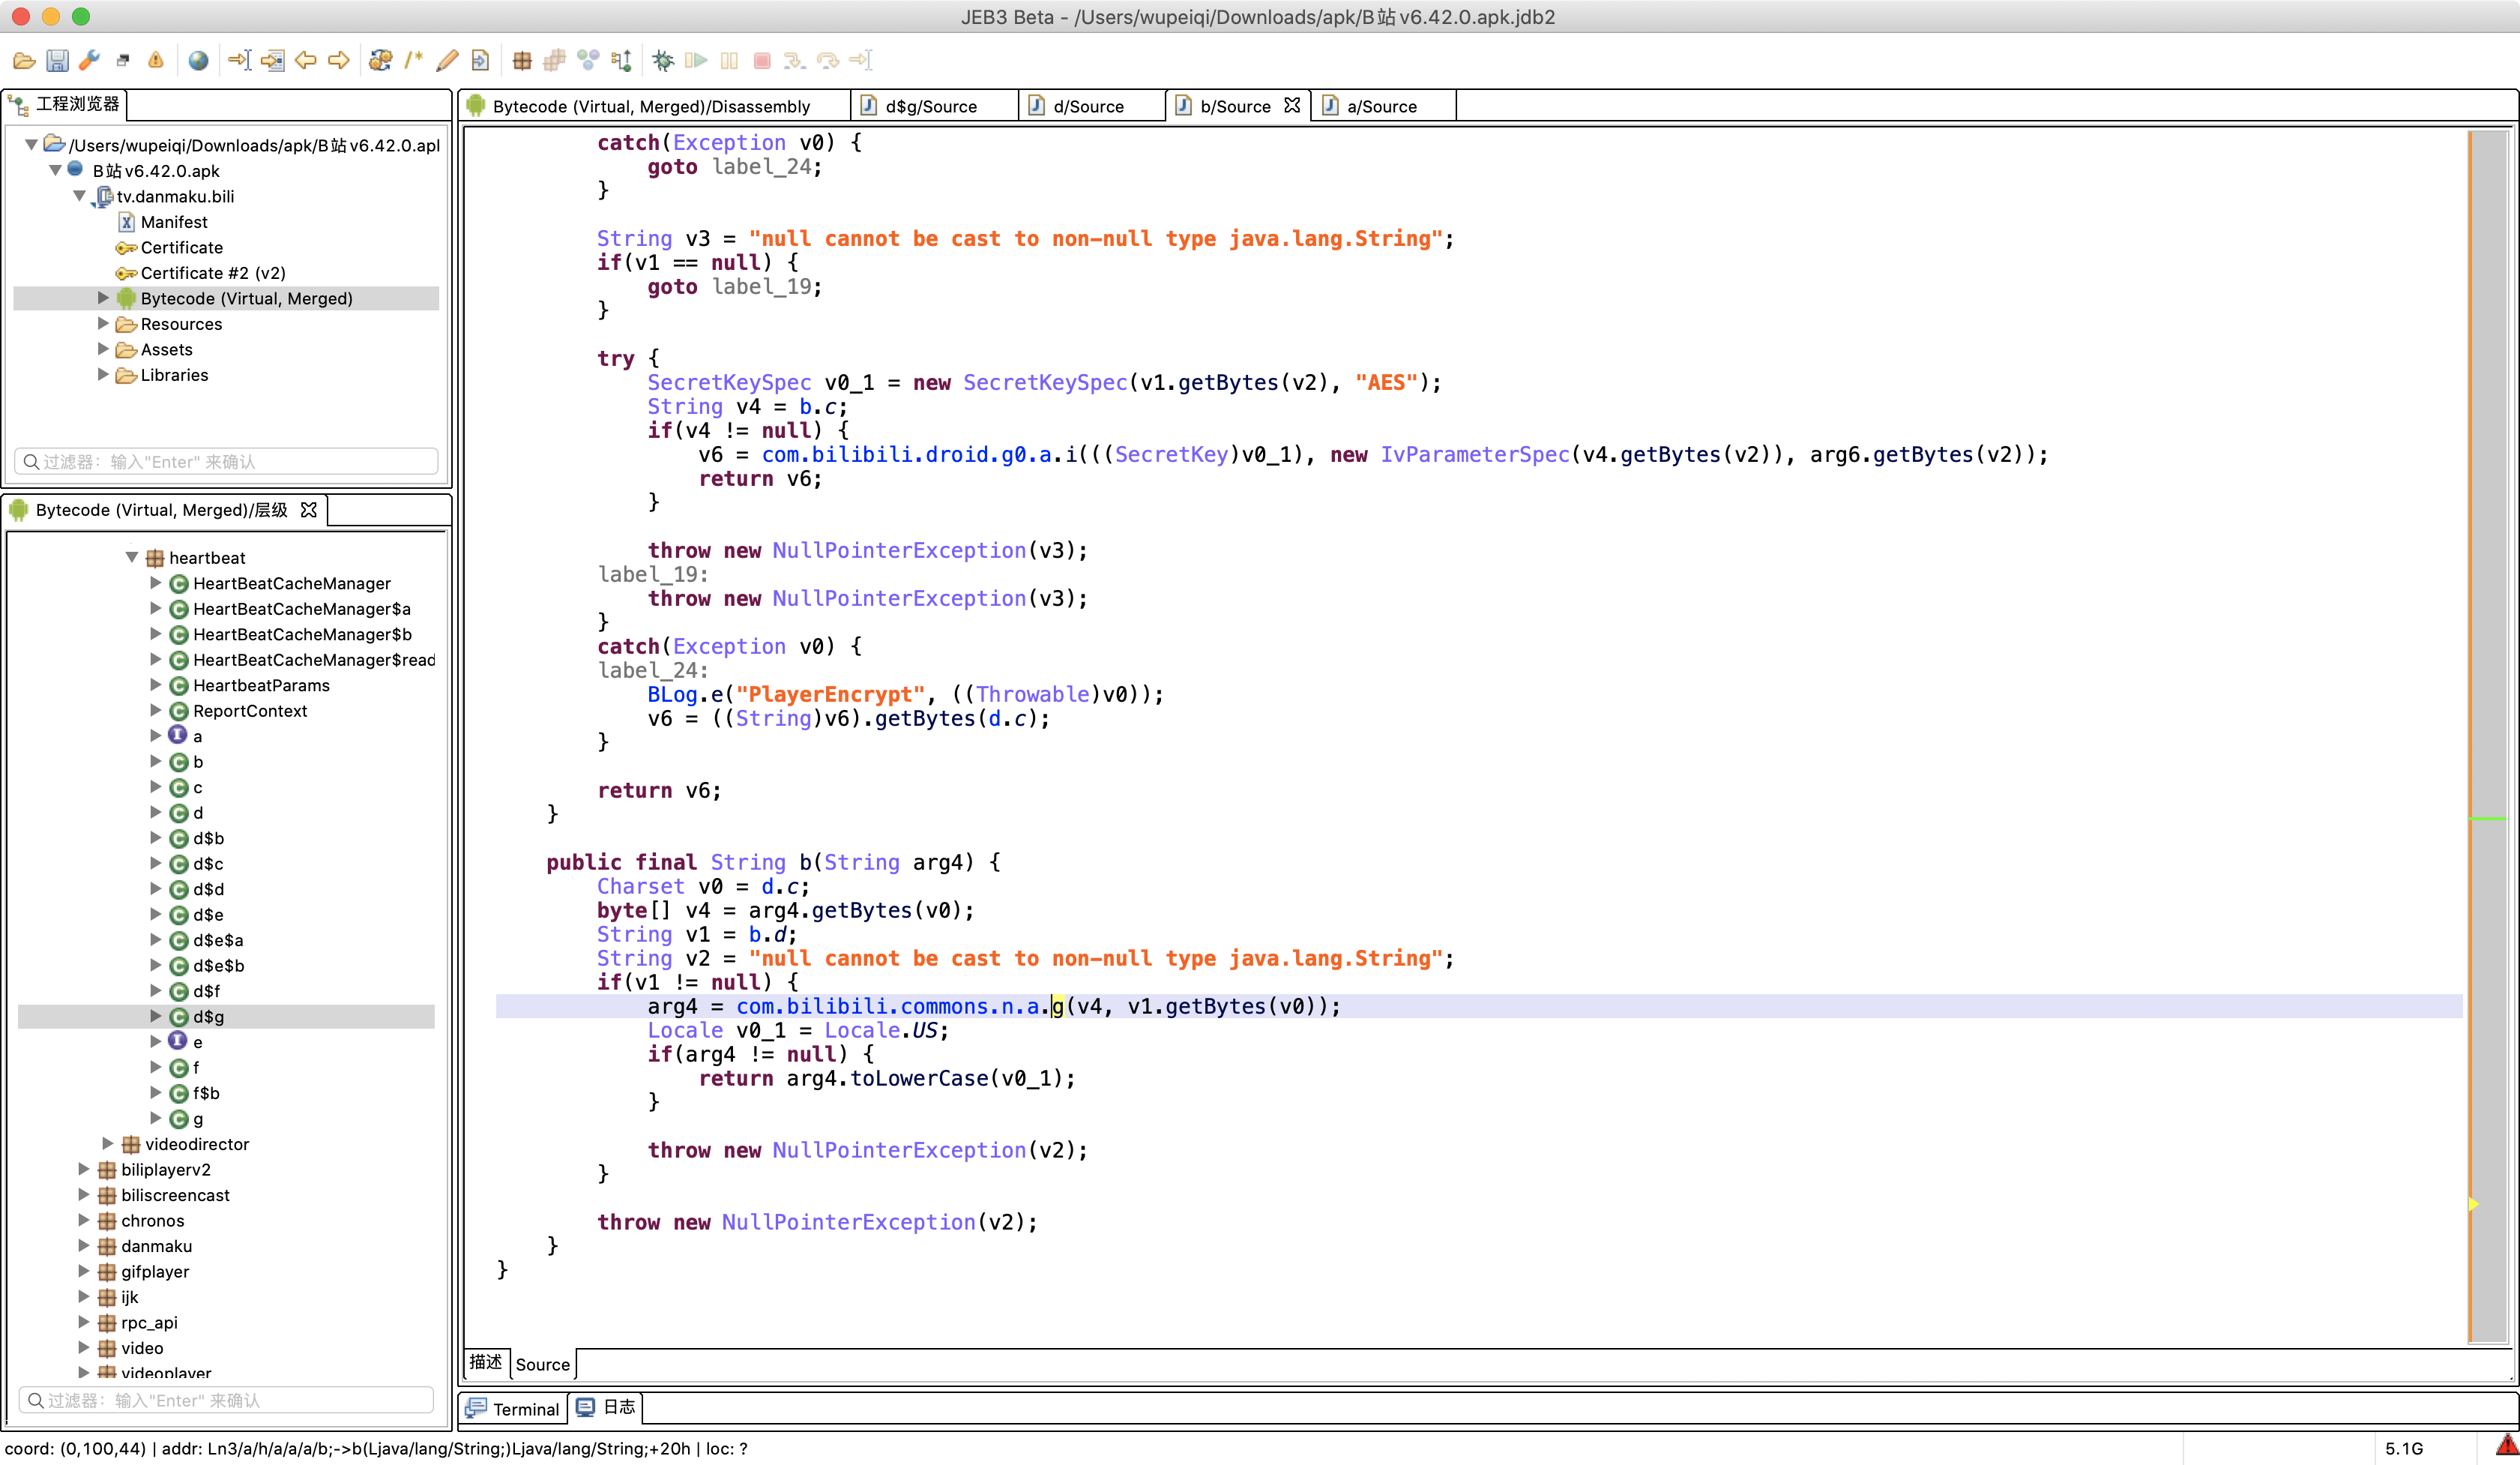This screenshot has height=1465, width=2520.
Task: Click the comment (/*) toolbar icon
Action: coord(413,61)
